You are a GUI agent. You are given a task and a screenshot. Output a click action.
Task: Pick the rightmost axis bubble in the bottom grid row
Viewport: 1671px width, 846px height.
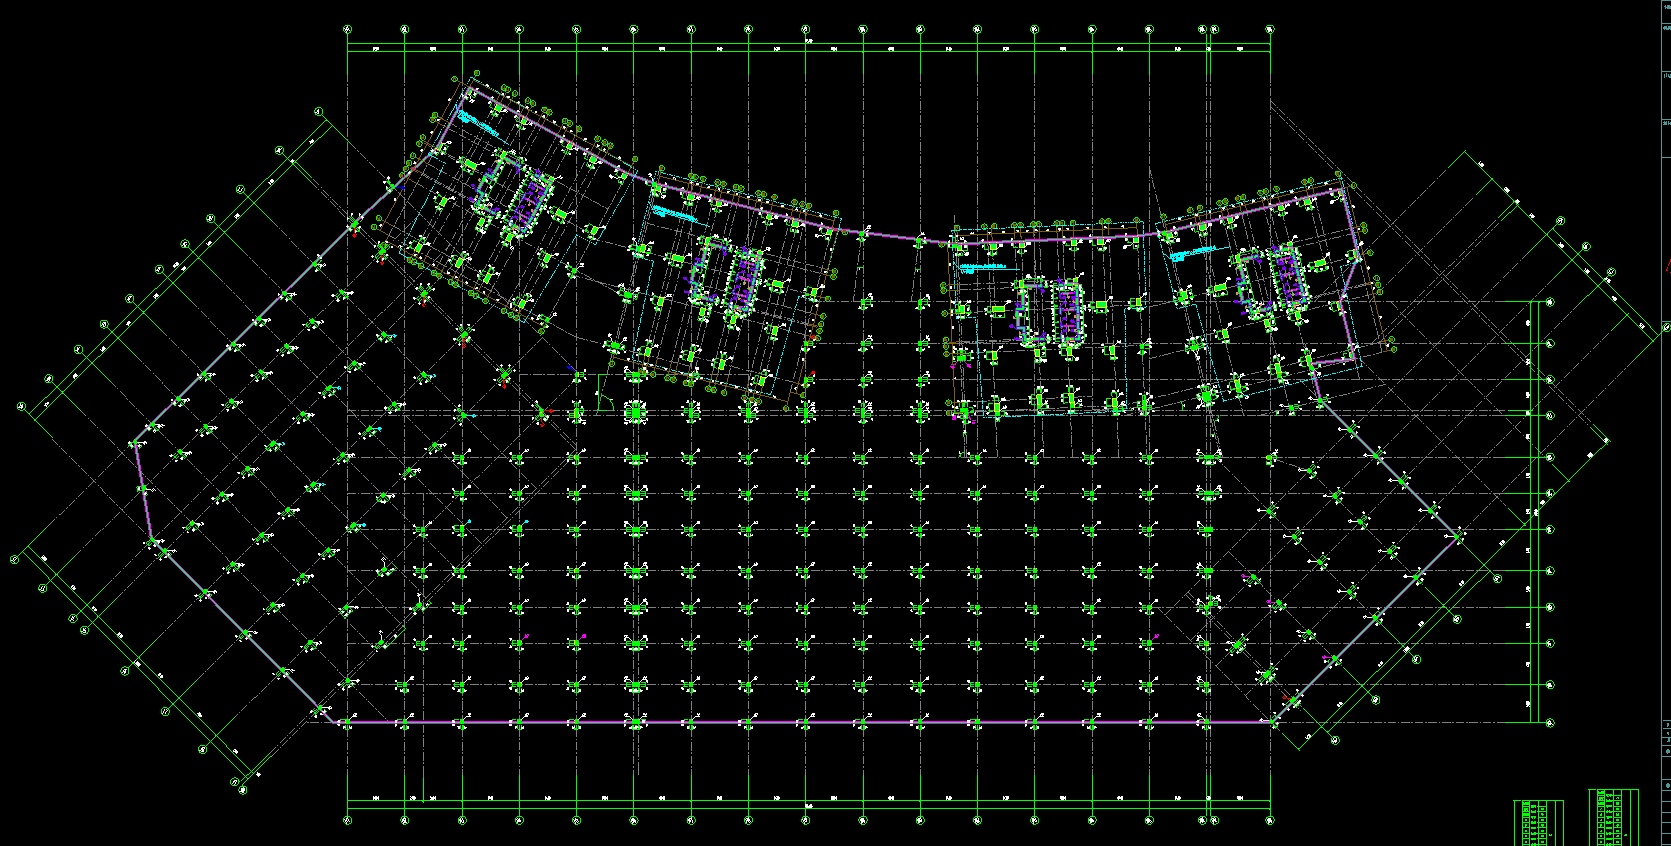coord(1270,821)
